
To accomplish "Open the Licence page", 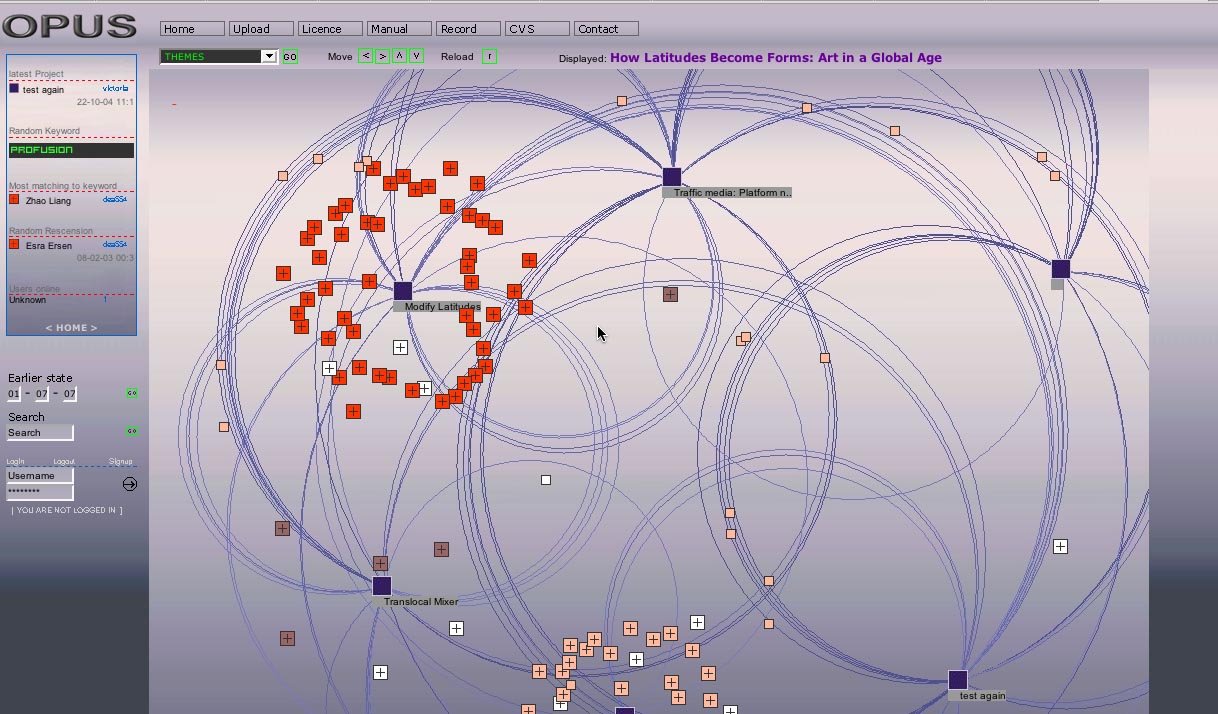I will pos(330,29).
